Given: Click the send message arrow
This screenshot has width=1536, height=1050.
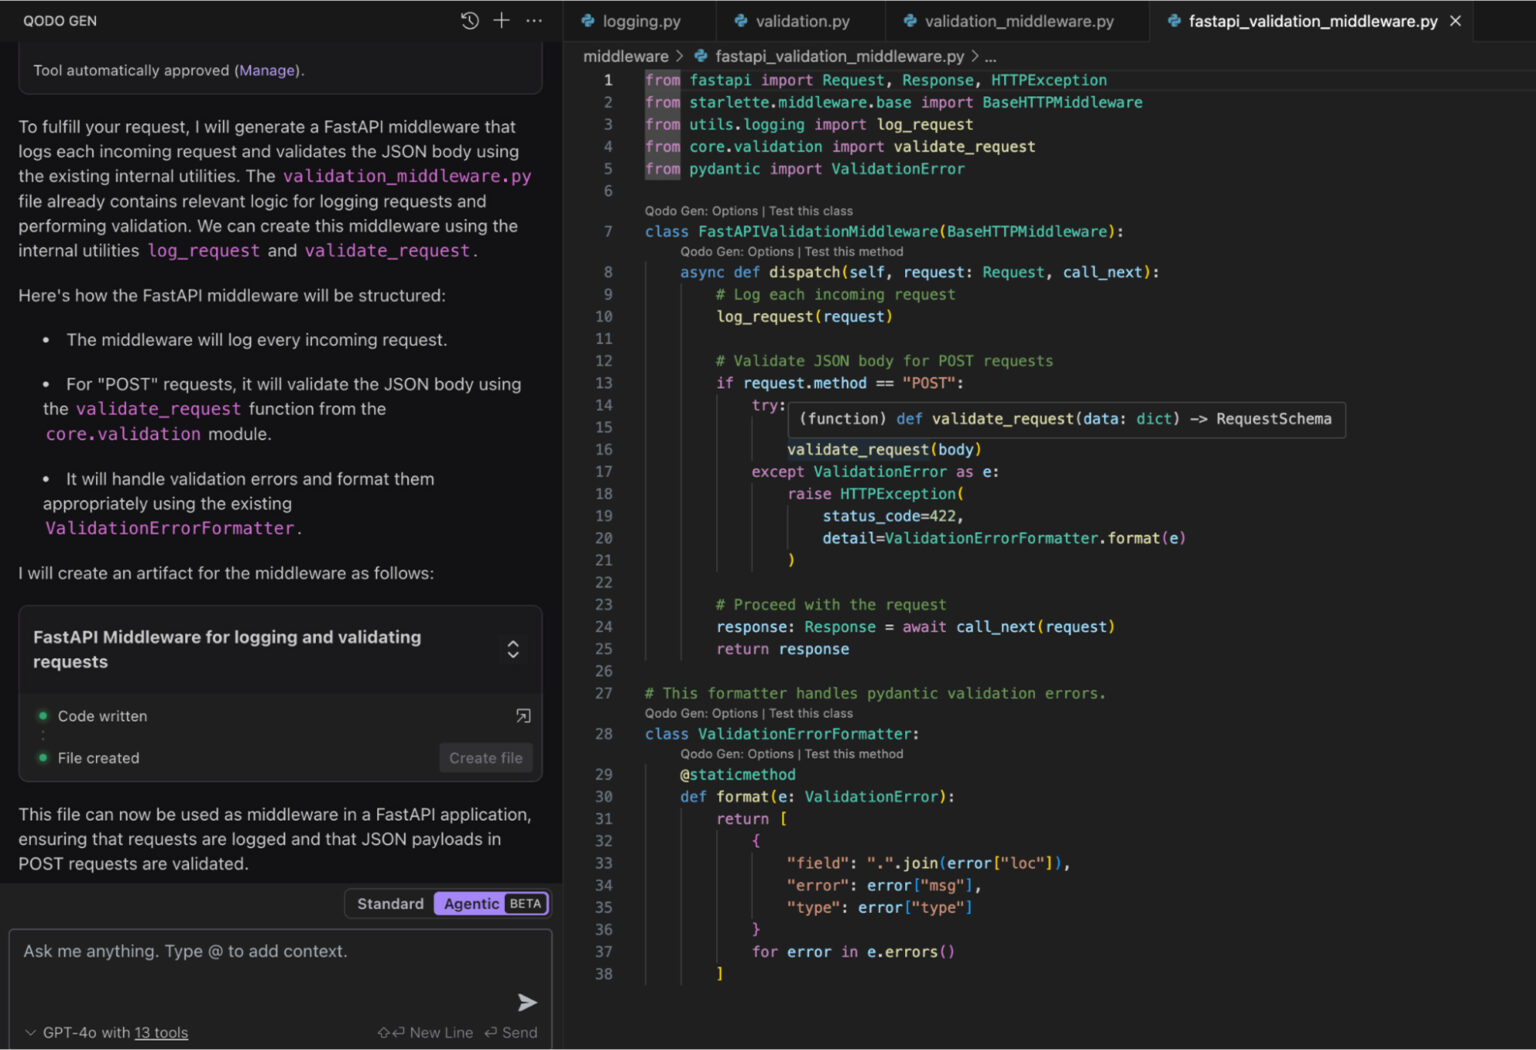Looking at the screenshot, I should pyautogui.click(x=527, y=1002).
